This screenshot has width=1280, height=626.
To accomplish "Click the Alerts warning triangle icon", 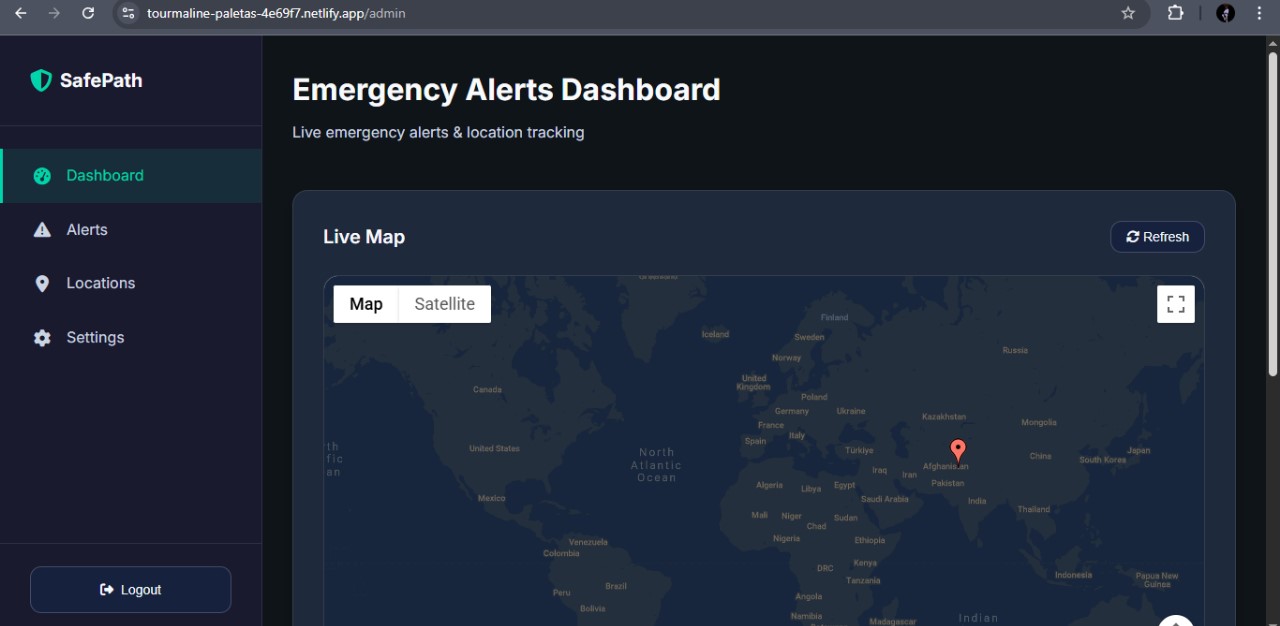I will (42, 230).
